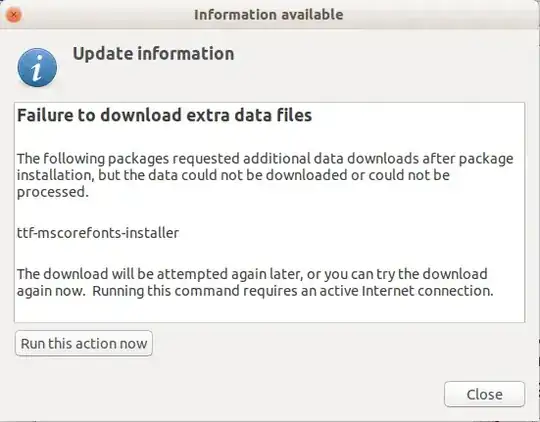Click the word installation in the description
540x422 pixels.
point(55,175)
